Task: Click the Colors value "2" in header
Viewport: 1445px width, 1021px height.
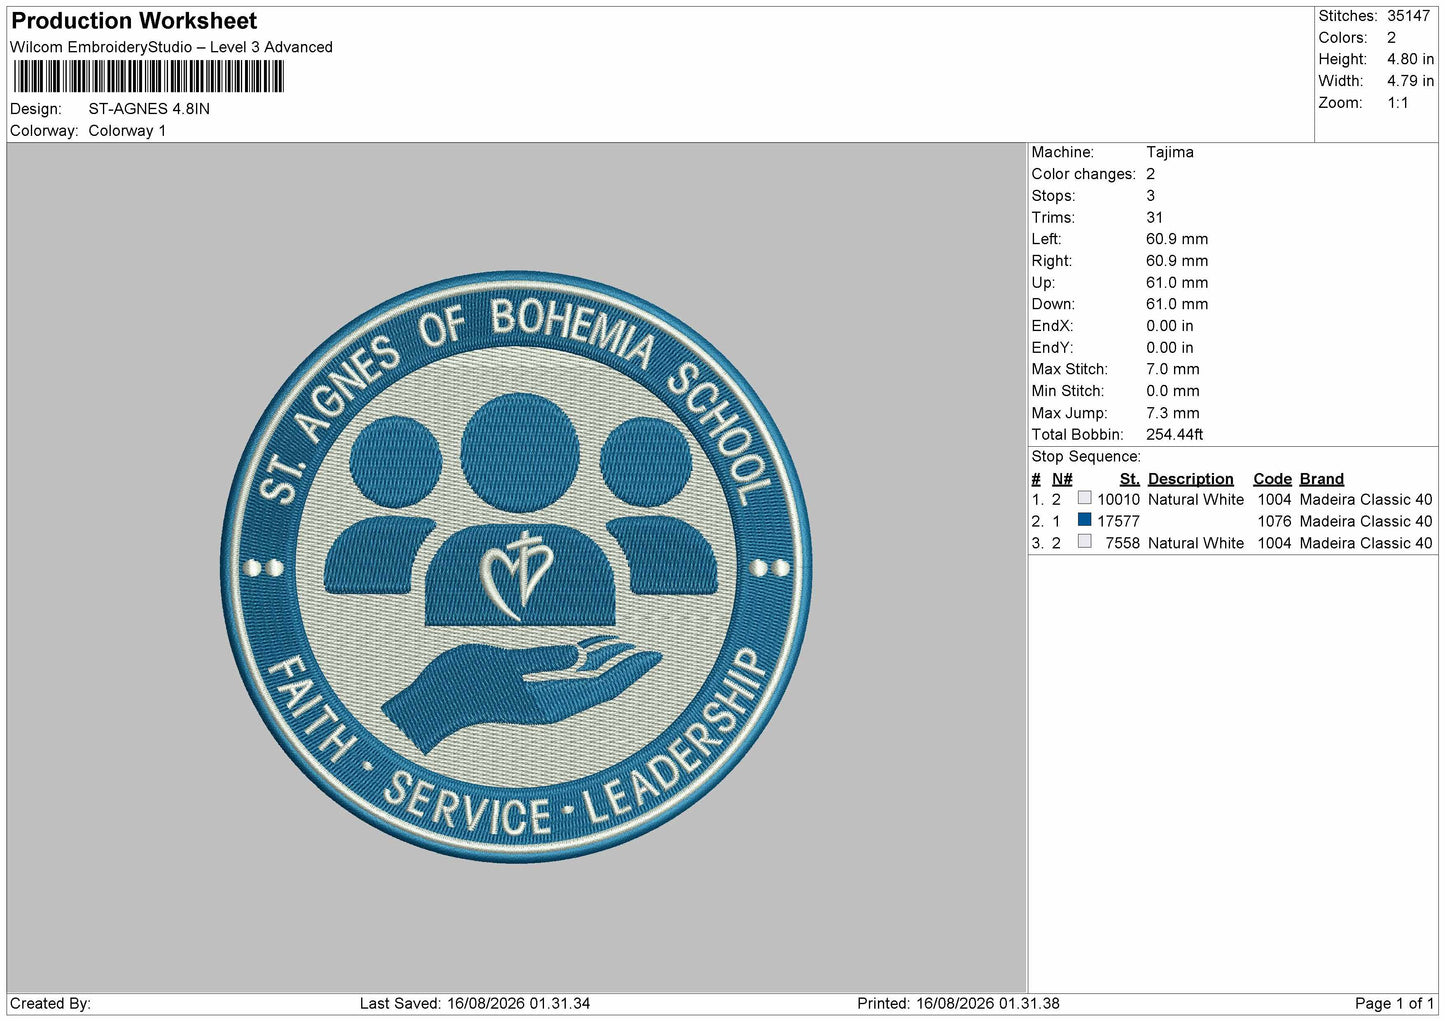Action: click(x=1391, y=38)
